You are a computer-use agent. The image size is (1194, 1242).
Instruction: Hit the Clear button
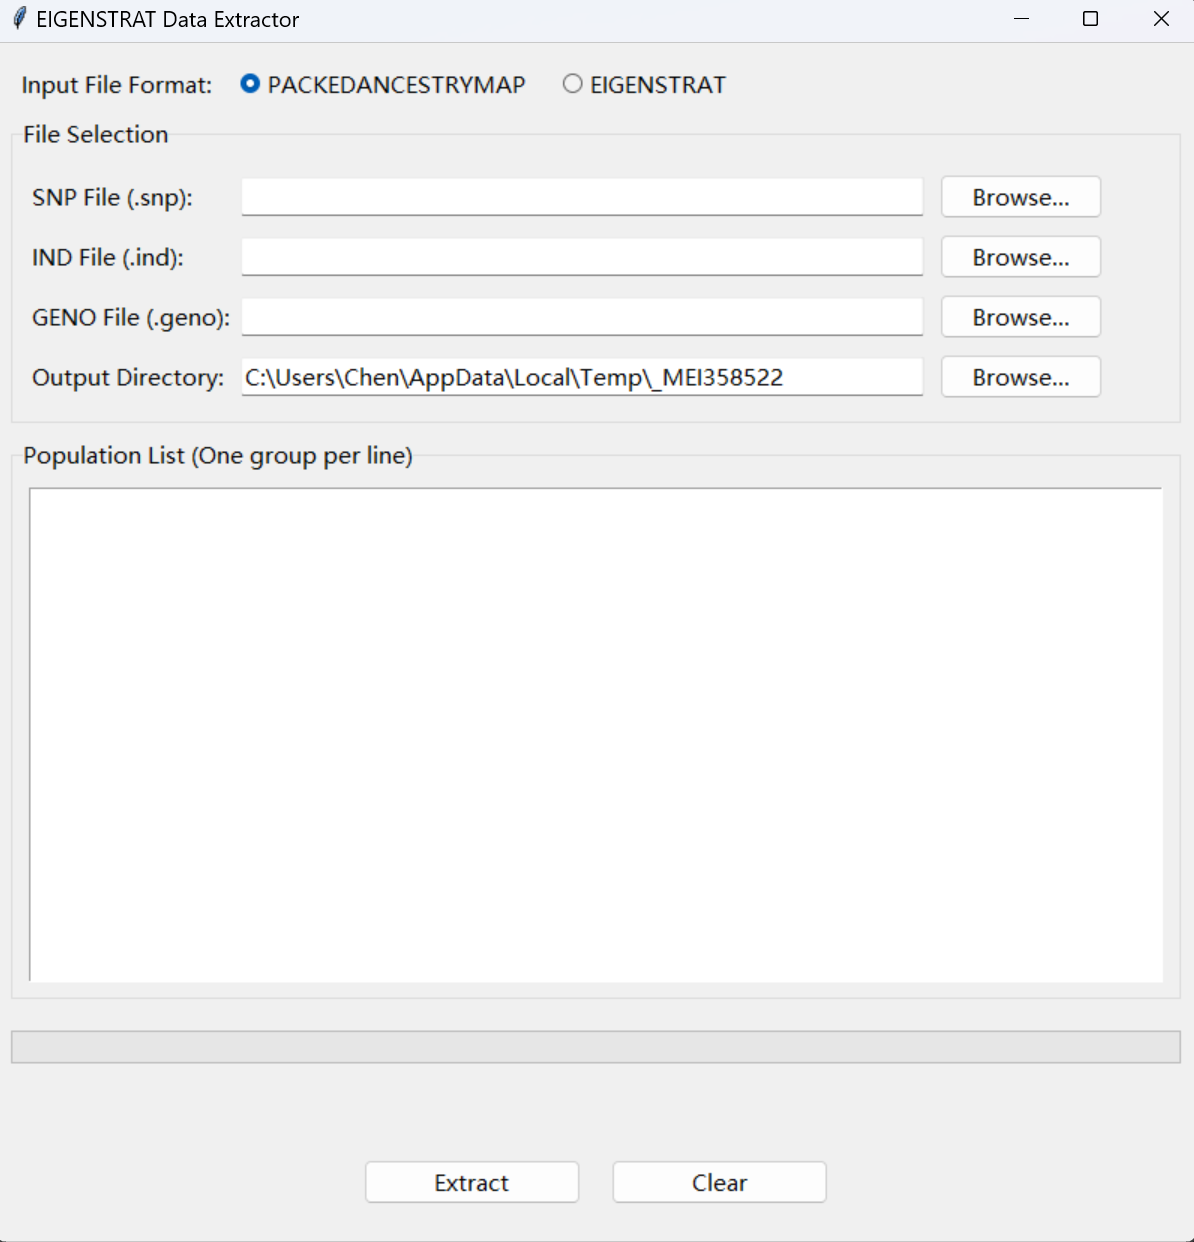(719, 1182)
